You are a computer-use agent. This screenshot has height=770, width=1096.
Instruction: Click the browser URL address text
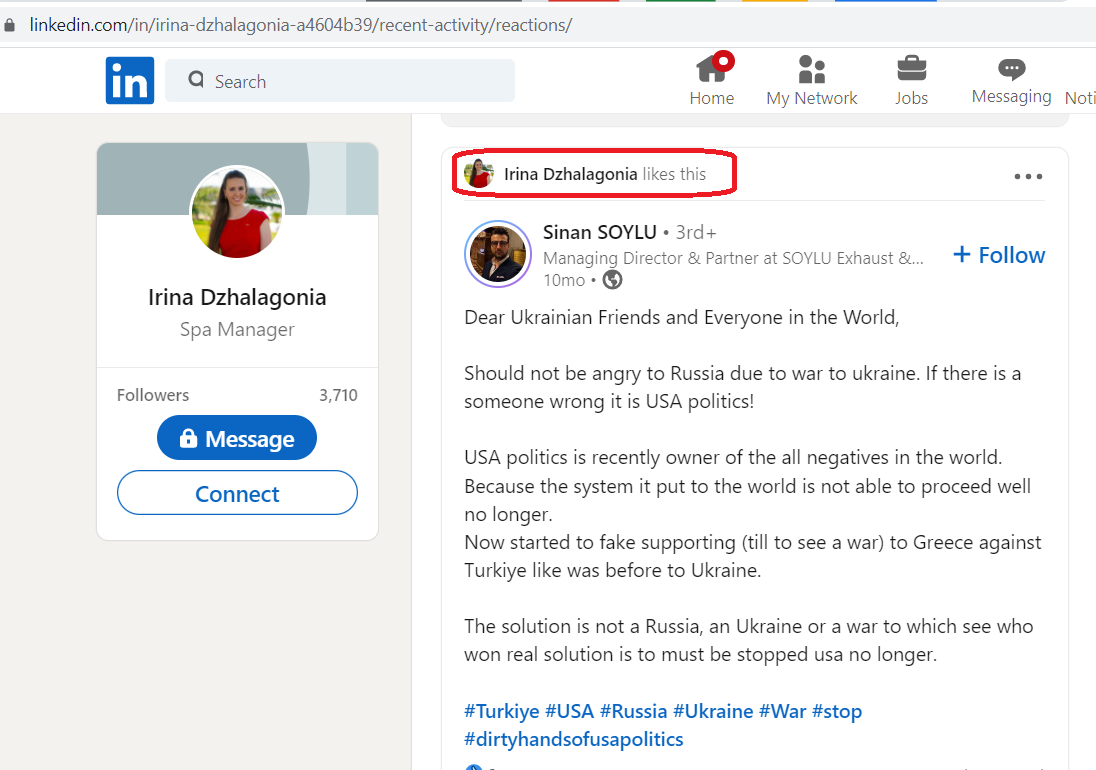click(x=301, y=25)
